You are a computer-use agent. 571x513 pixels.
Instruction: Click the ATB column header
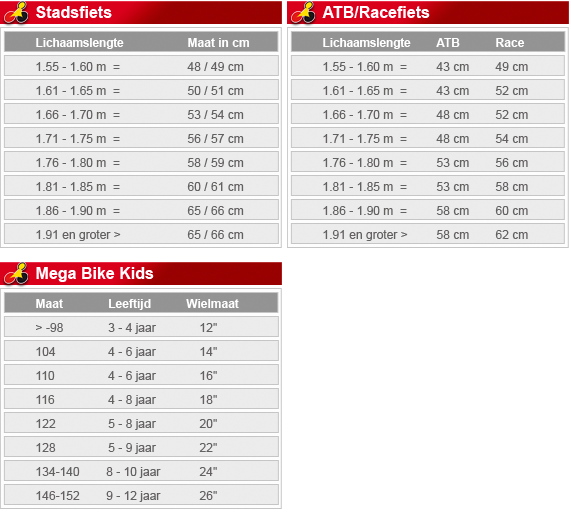448,43
